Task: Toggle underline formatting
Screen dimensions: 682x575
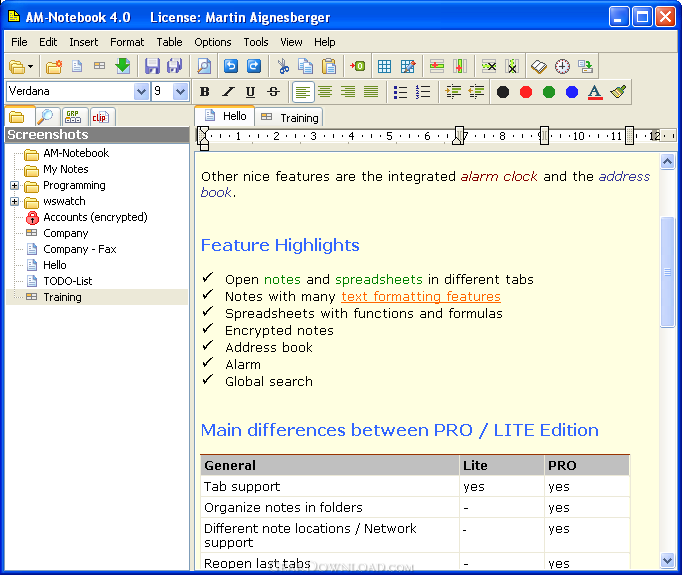Action: point(251,92)
